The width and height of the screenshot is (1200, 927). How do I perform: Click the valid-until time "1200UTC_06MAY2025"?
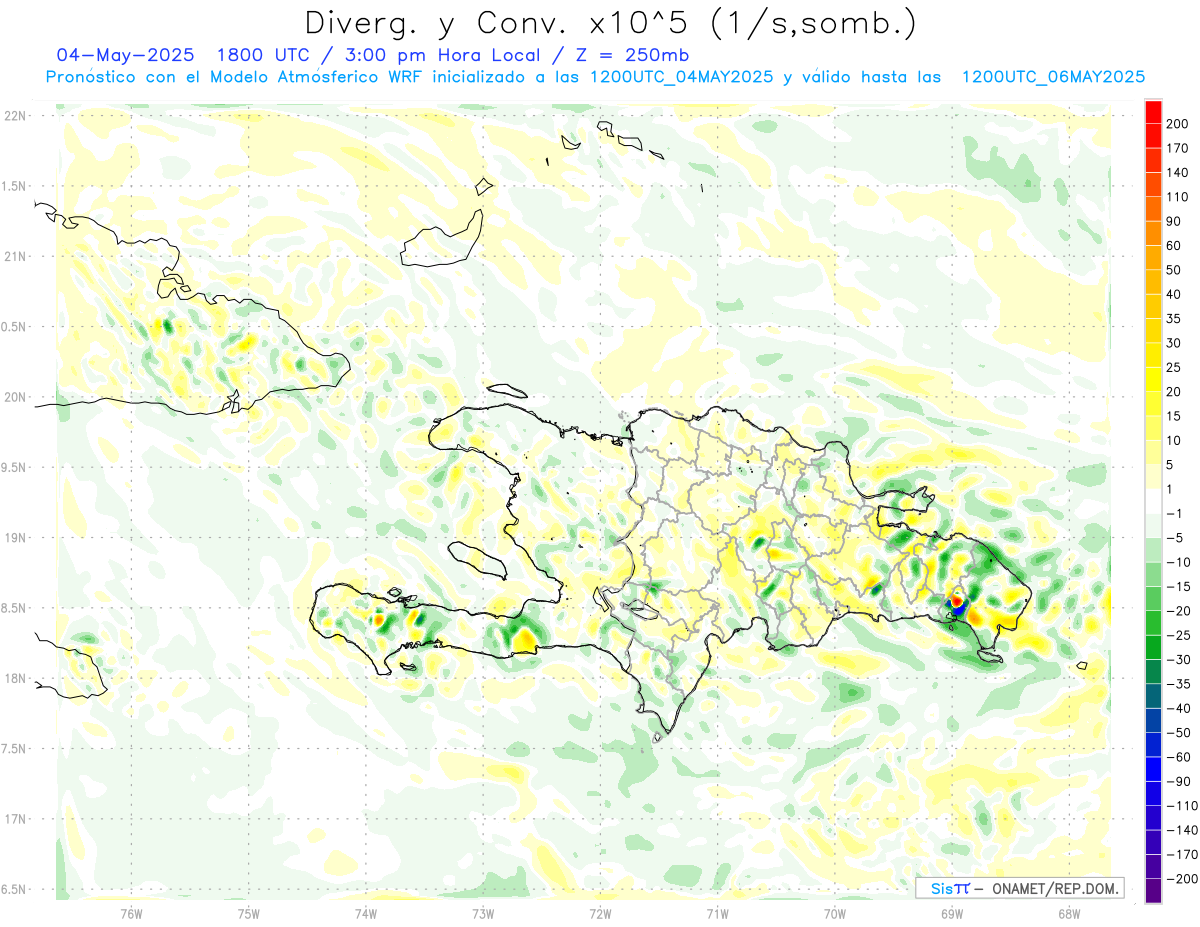click(1053, 77)
